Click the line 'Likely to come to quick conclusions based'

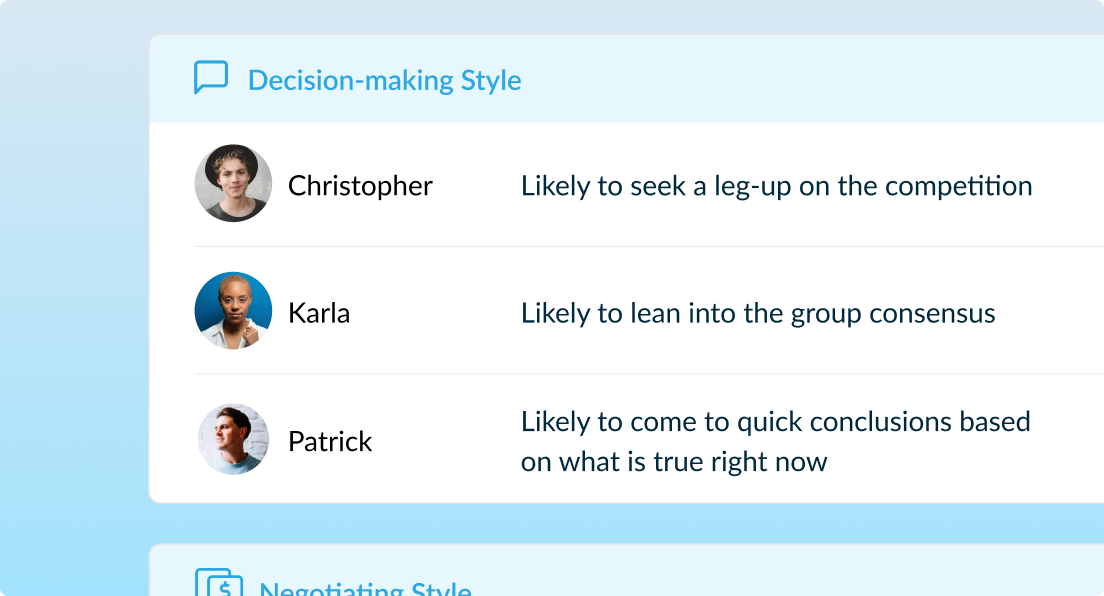pyautogui.click(x=775, y=422)
